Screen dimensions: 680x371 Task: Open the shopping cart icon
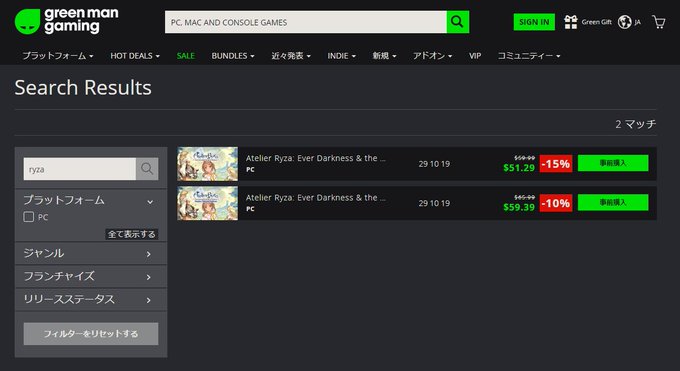659,22
